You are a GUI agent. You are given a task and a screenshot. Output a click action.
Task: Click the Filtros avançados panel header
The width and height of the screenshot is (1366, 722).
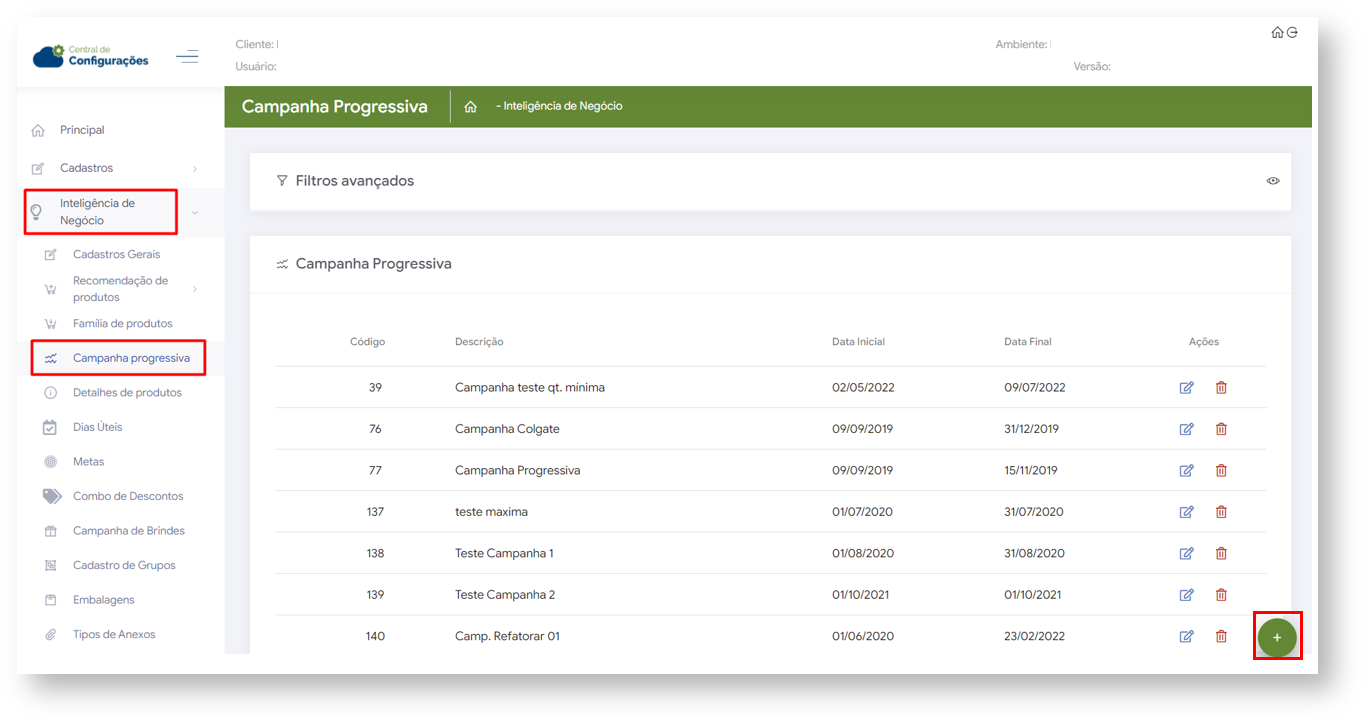[355, 181]
